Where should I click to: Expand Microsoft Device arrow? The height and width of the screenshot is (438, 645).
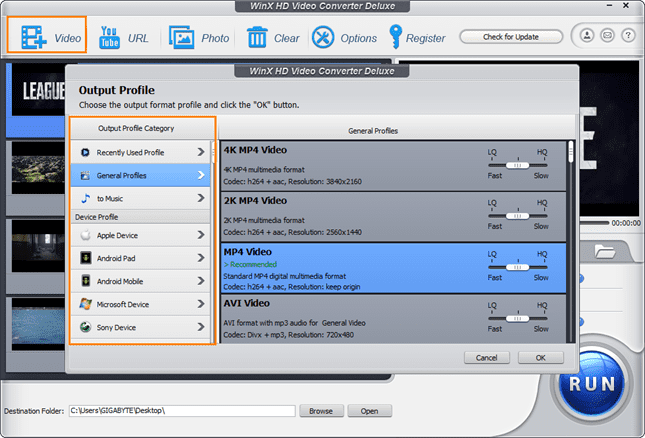(x=201, y=304)
